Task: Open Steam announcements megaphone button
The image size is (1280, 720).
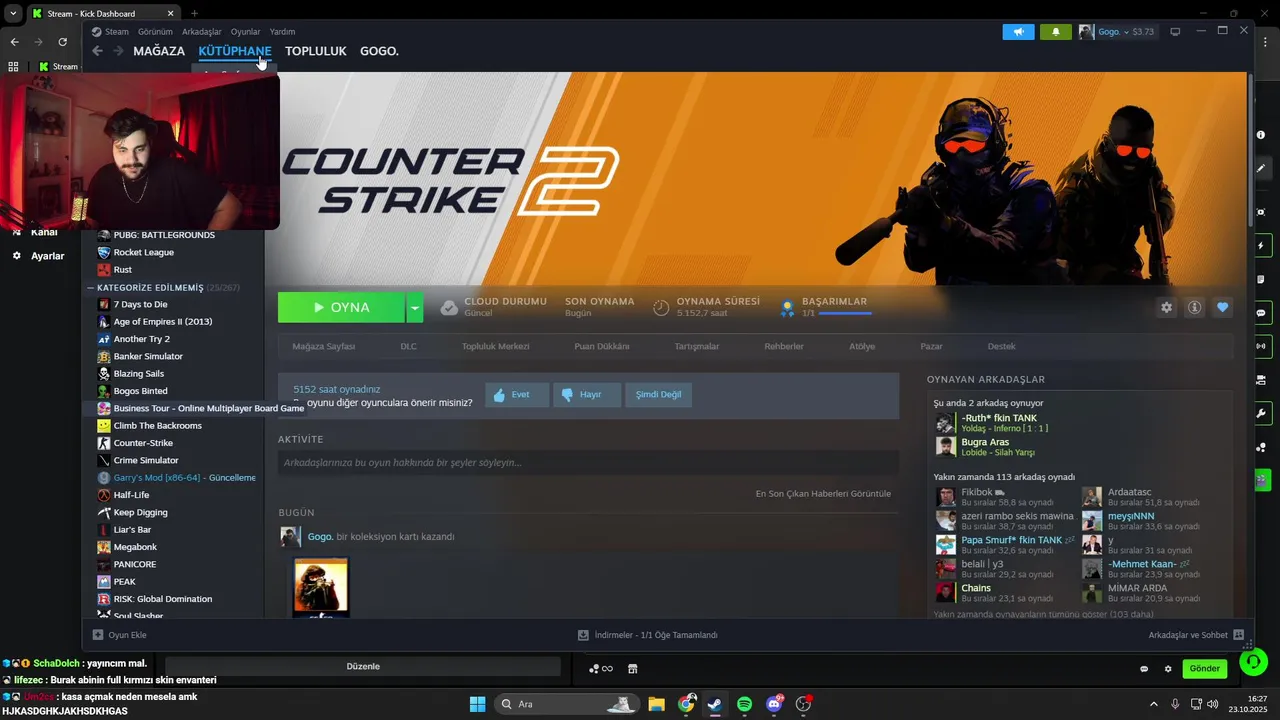Action: click(1018, 32)
